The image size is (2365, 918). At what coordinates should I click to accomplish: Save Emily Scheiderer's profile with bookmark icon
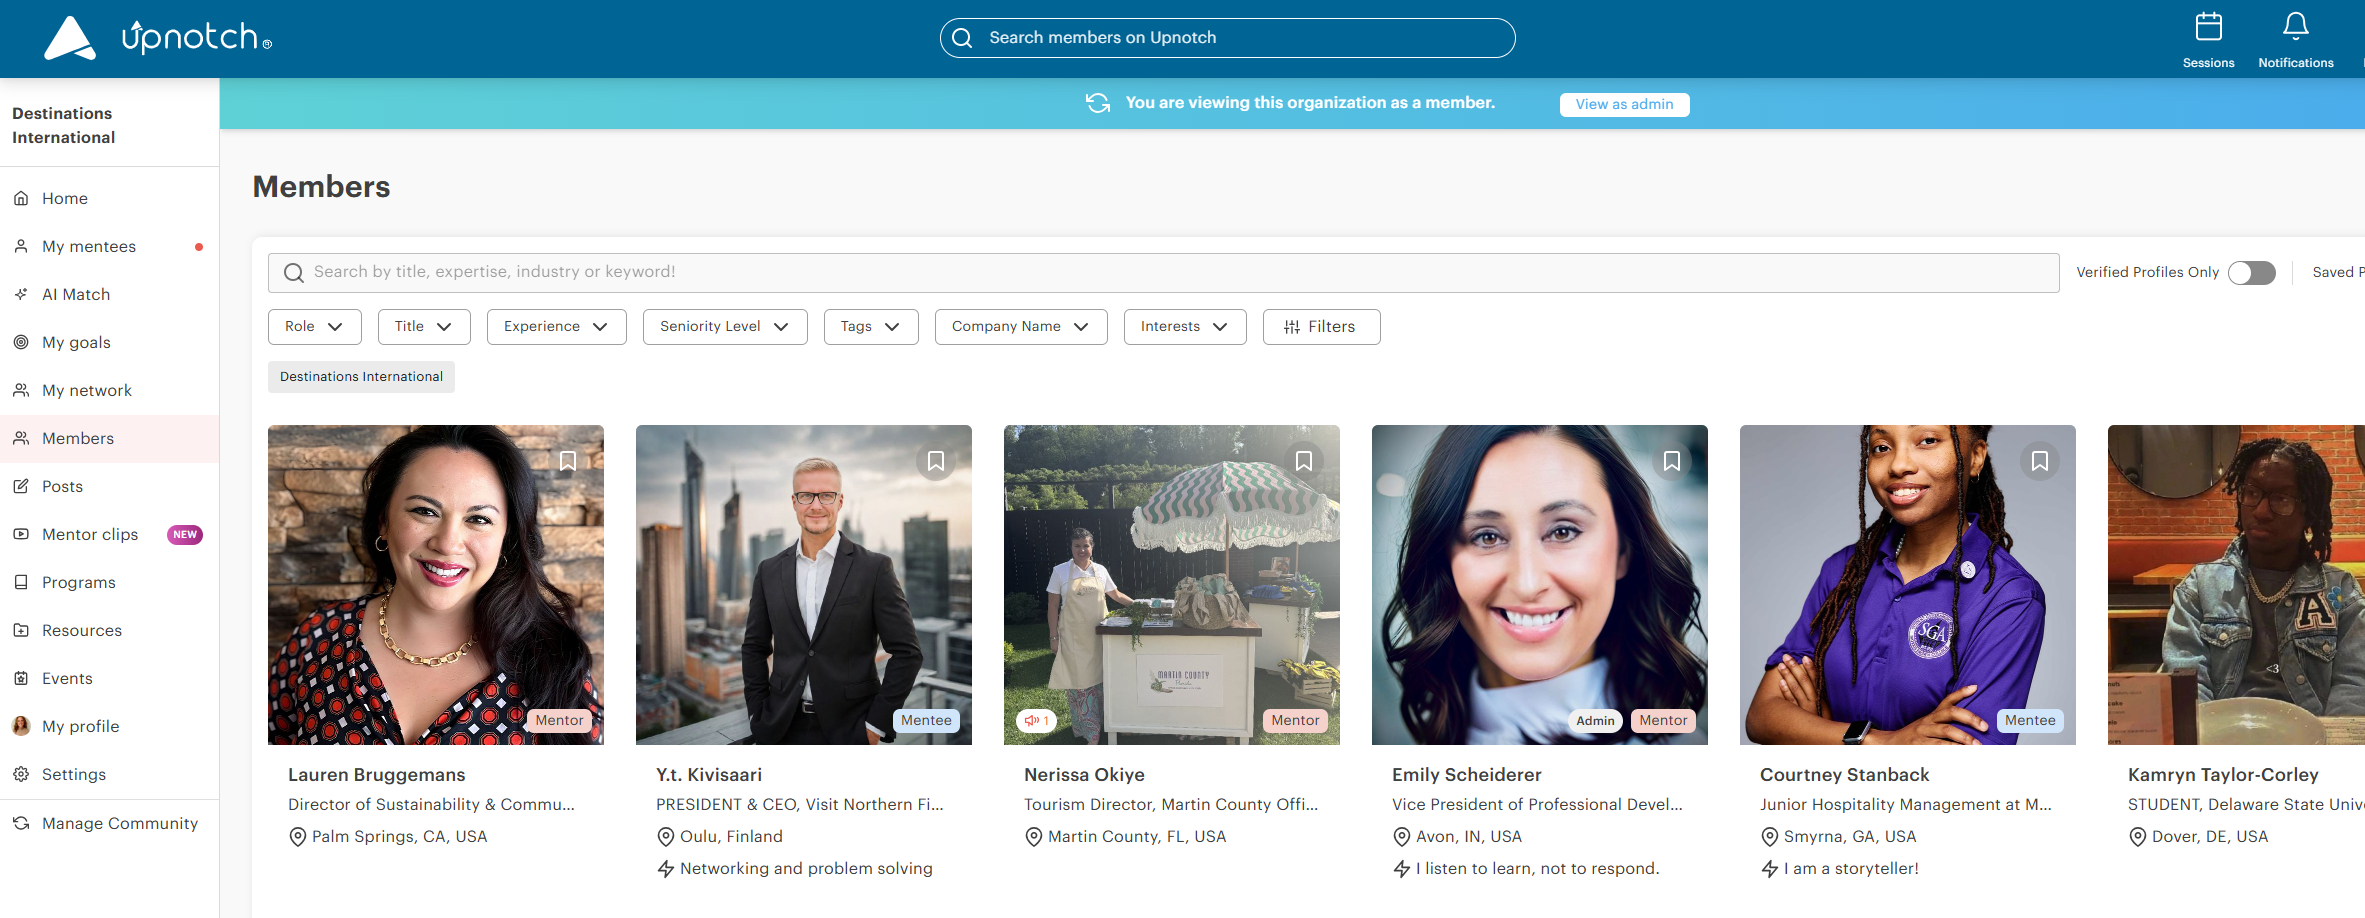pos(1671,461)
